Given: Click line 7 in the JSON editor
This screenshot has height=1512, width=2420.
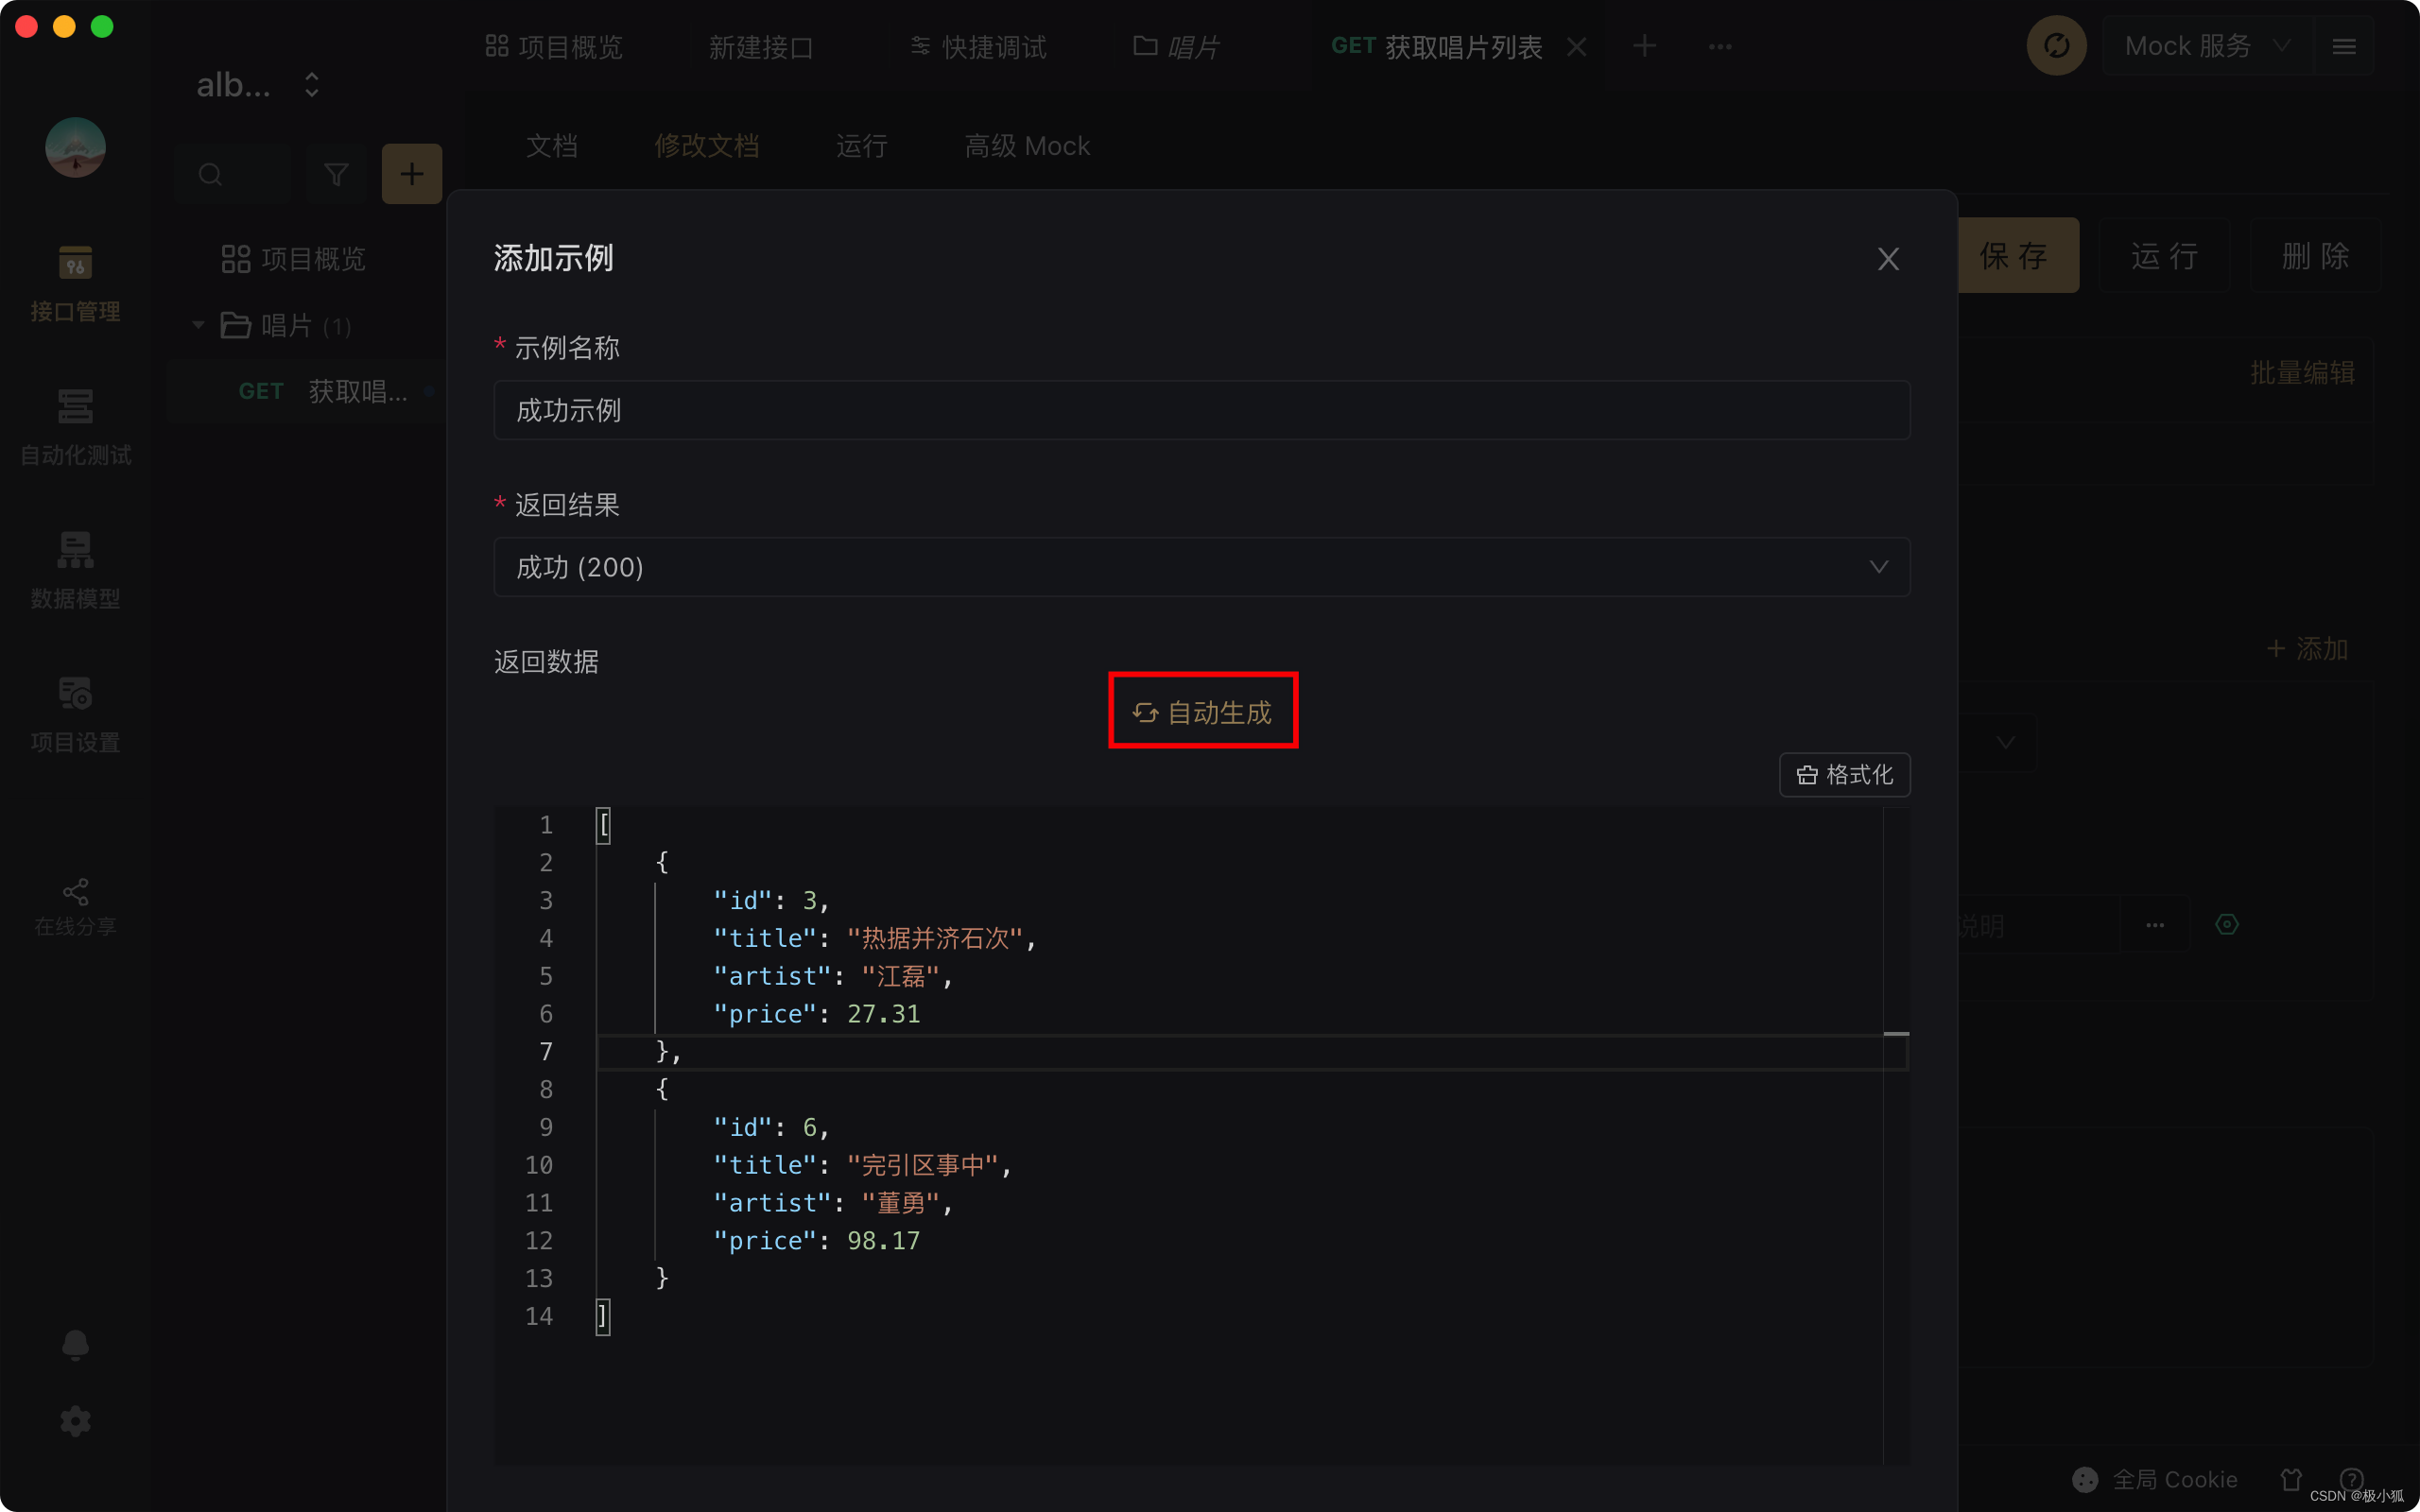Looking at the screenshot, I should [1250, 1051].
